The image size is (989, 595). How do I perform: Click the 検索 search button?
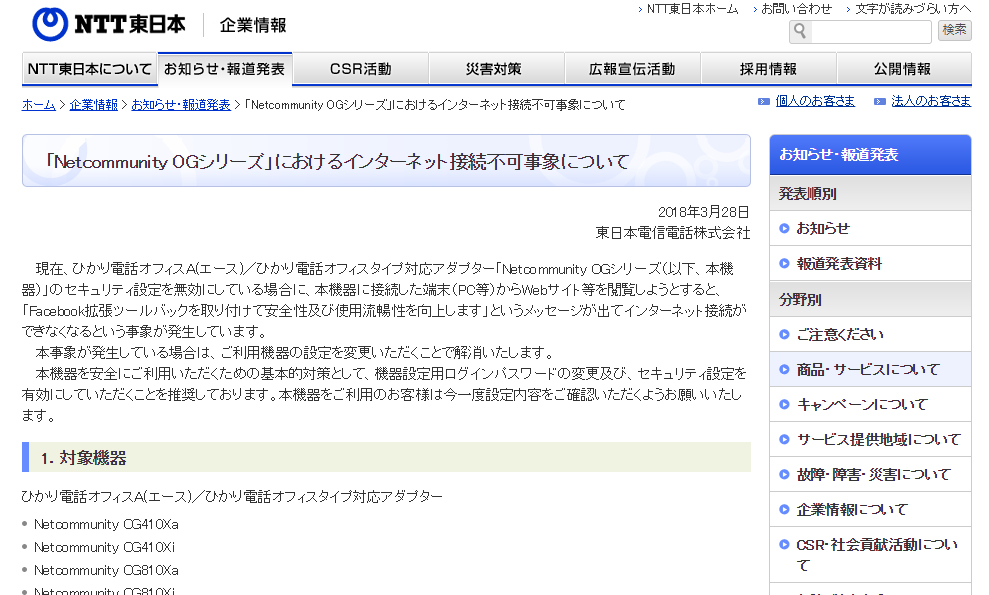954,30
